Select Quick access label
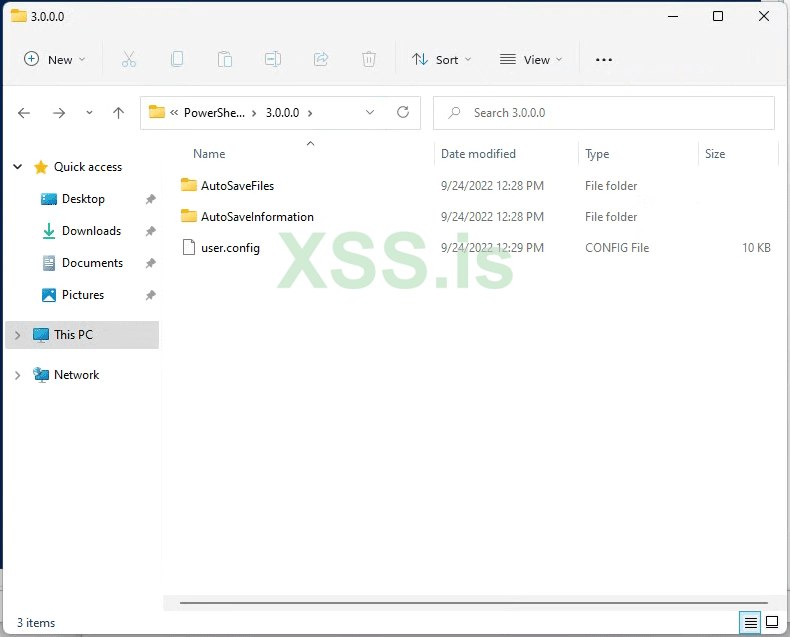The image size is (790, 637). pos(88,167)
